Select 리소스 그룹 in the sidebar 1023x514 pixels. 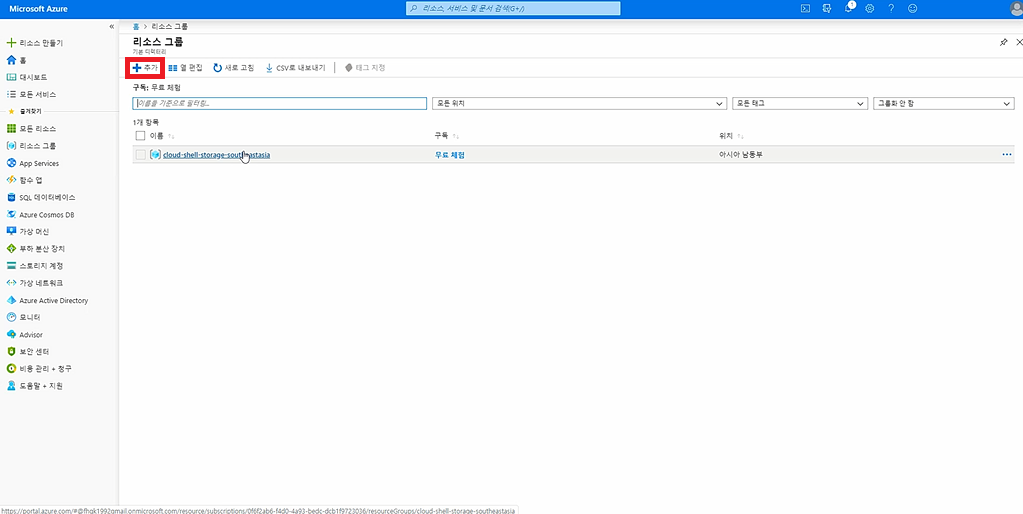tap(31, 145)
